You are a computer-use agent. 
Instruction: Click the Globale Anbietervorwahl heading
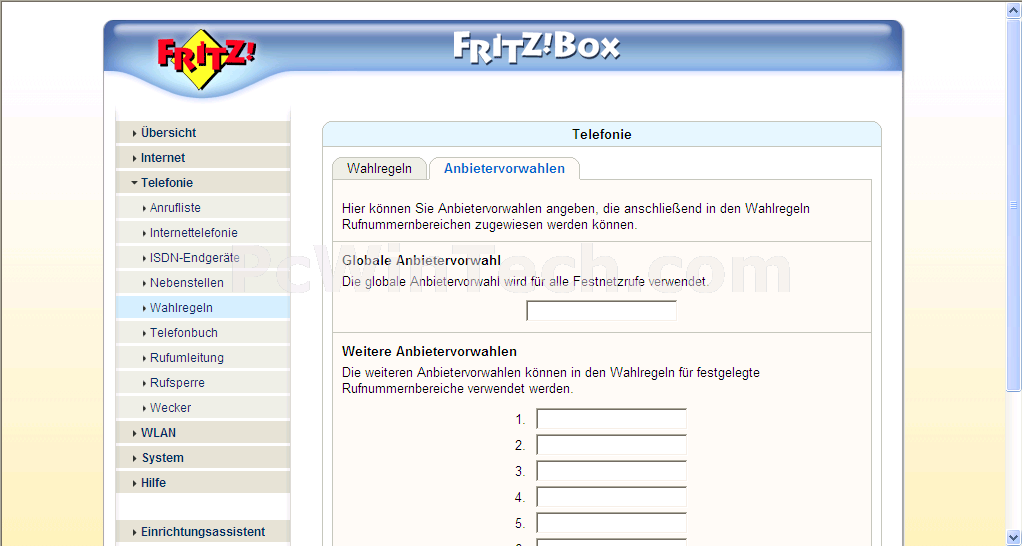(421, 261)
